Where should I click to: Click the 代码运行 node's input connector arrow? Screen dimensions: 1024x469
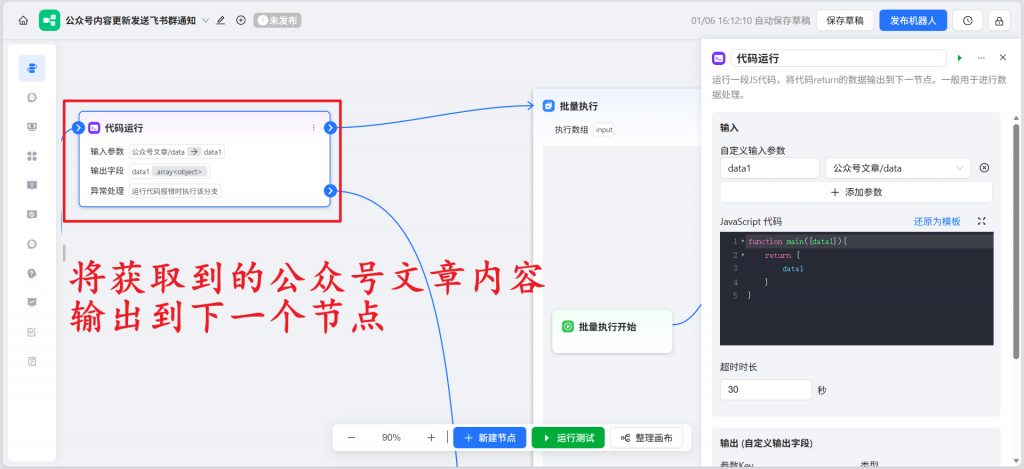click(78, 128)
